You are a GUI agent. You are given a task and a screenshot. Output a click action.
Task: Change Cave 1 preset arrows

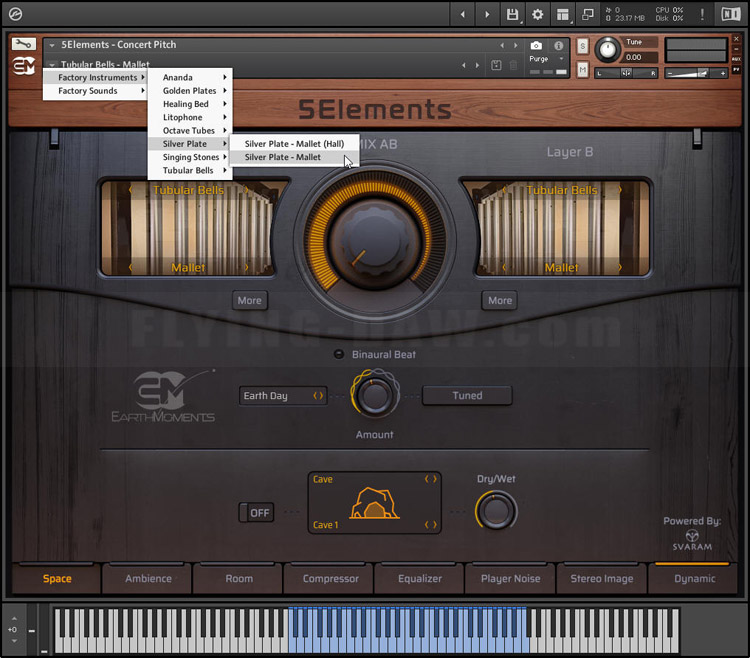431,525
